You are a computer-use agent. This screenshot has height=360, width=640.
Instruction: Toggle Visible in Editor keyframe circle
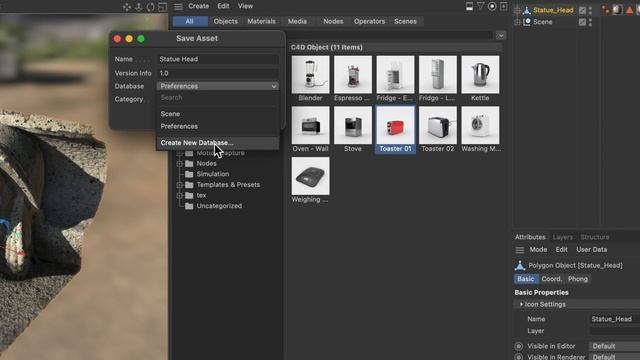coord(519,346)
